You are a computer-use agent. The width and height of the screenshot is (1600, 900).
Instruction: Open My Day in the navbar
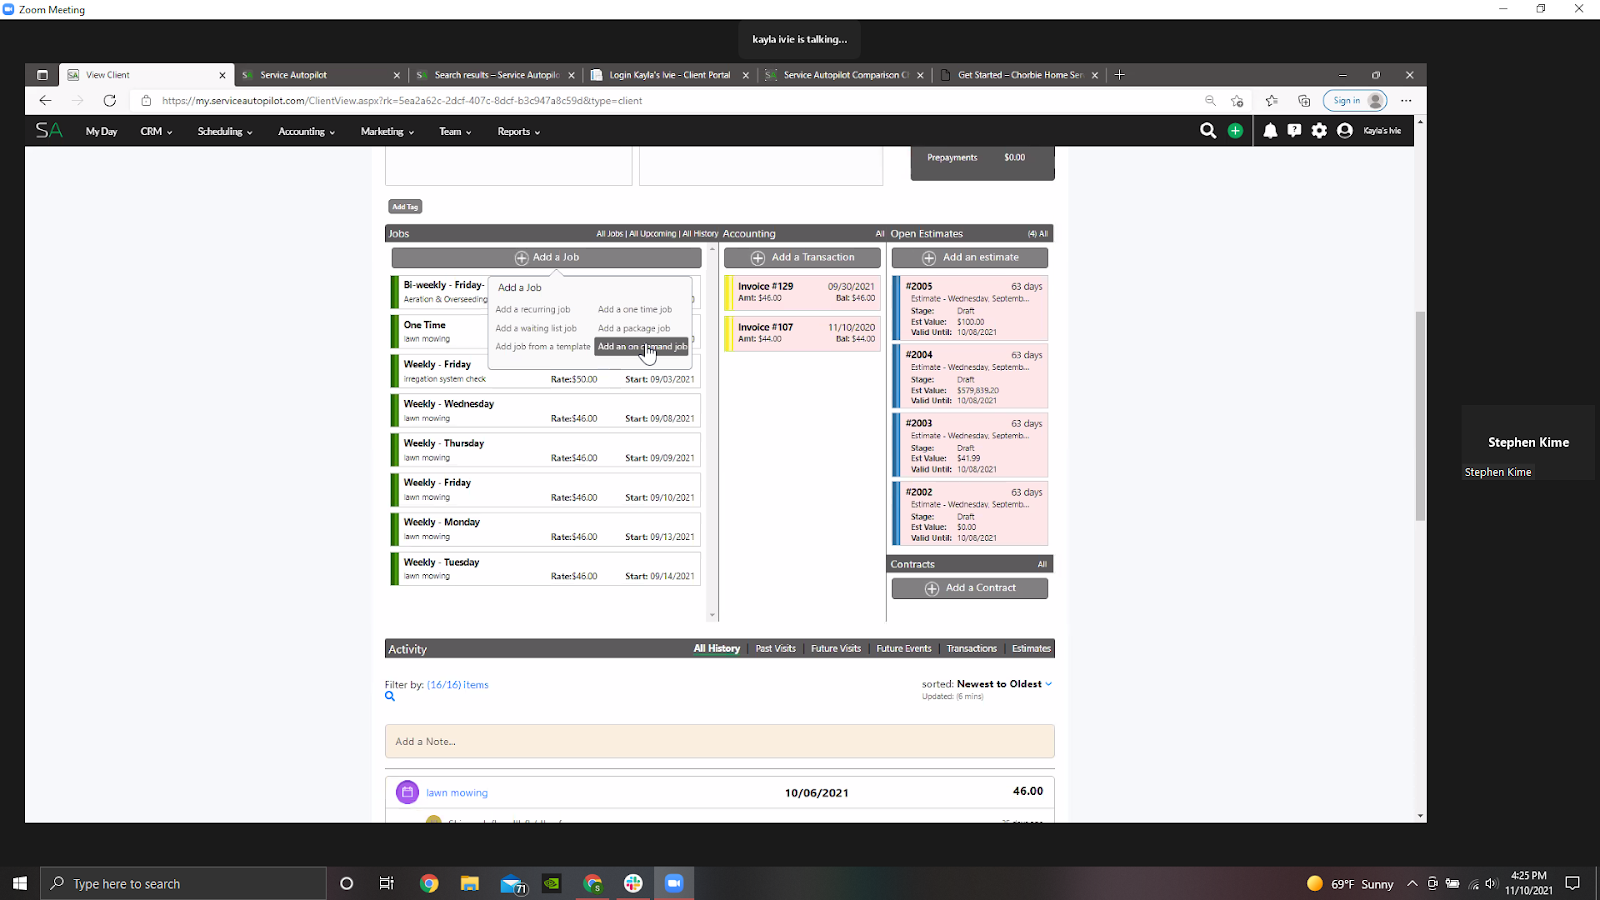(x=101, y=132)
